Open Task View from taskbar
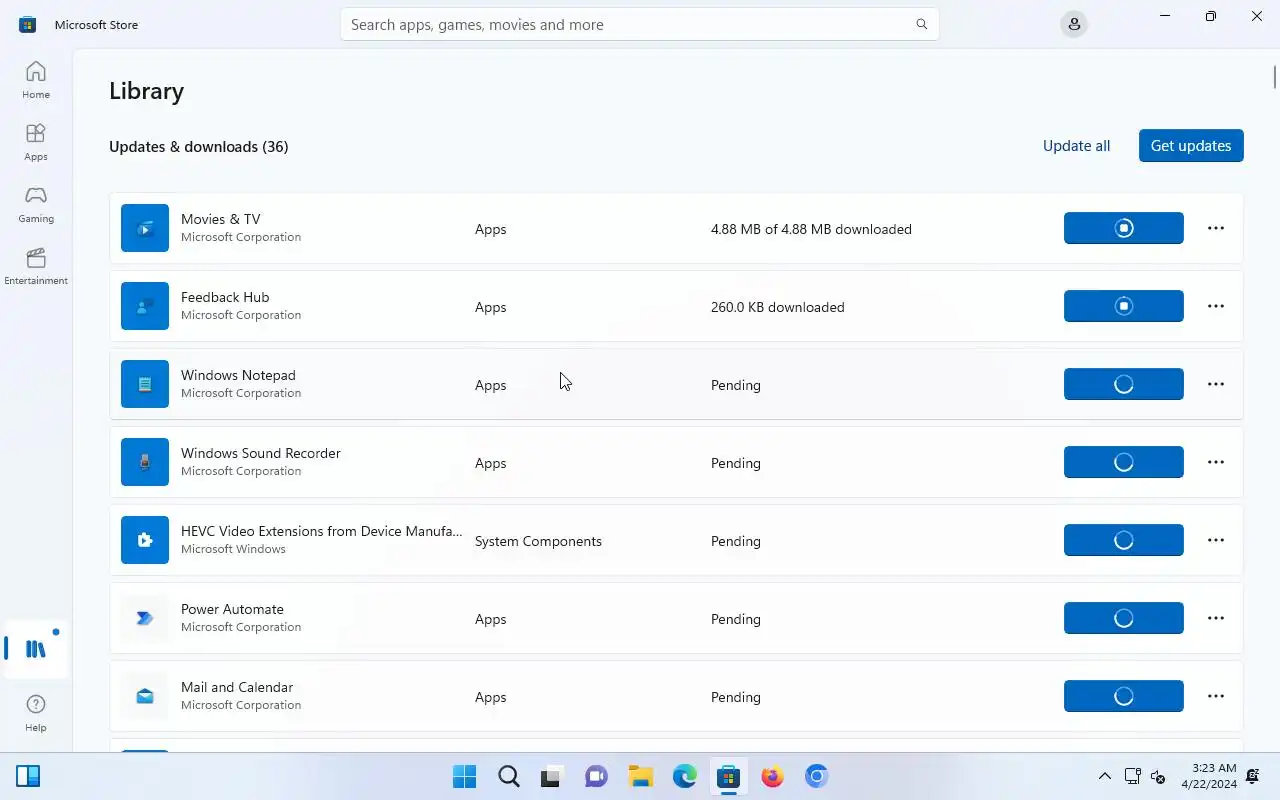This screenshot has width=1280, height=800. (x=553, y=776)
